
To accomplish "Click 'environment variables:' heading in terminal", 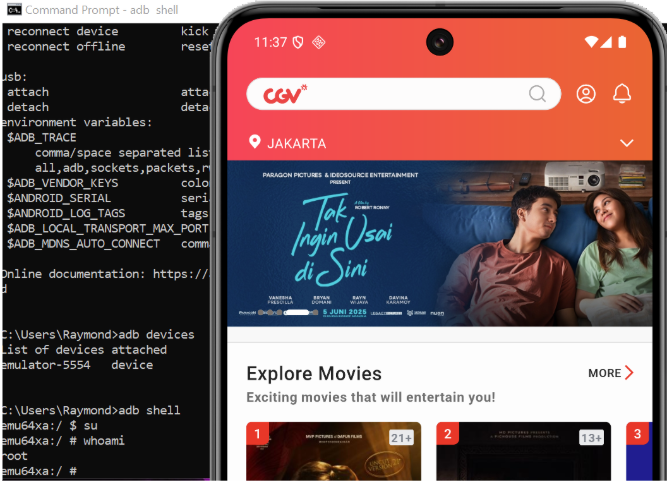I will pyautogui.click(x=77, y=123).
